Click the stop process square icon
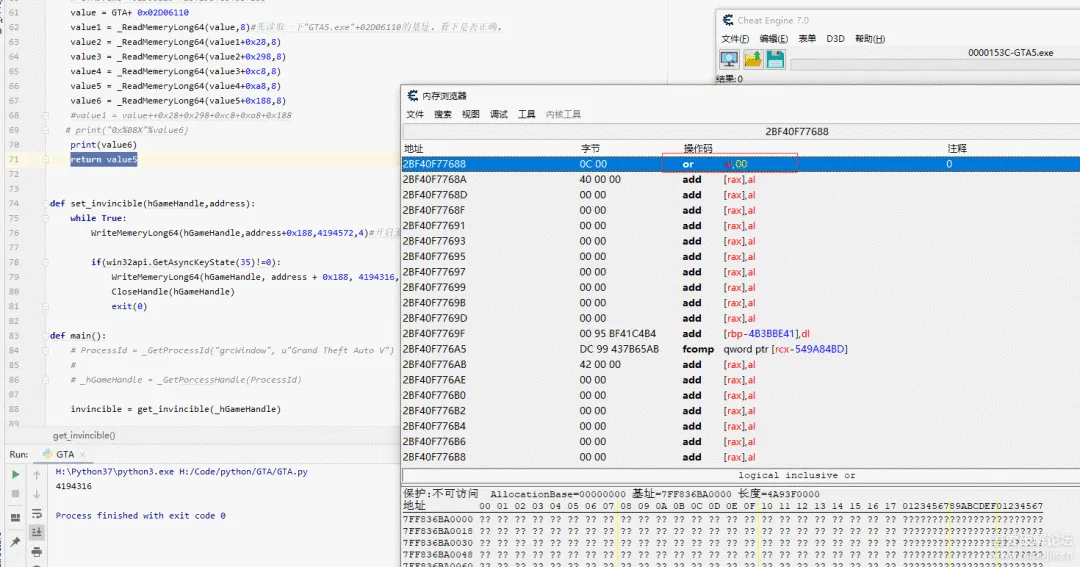 [15, 494]
